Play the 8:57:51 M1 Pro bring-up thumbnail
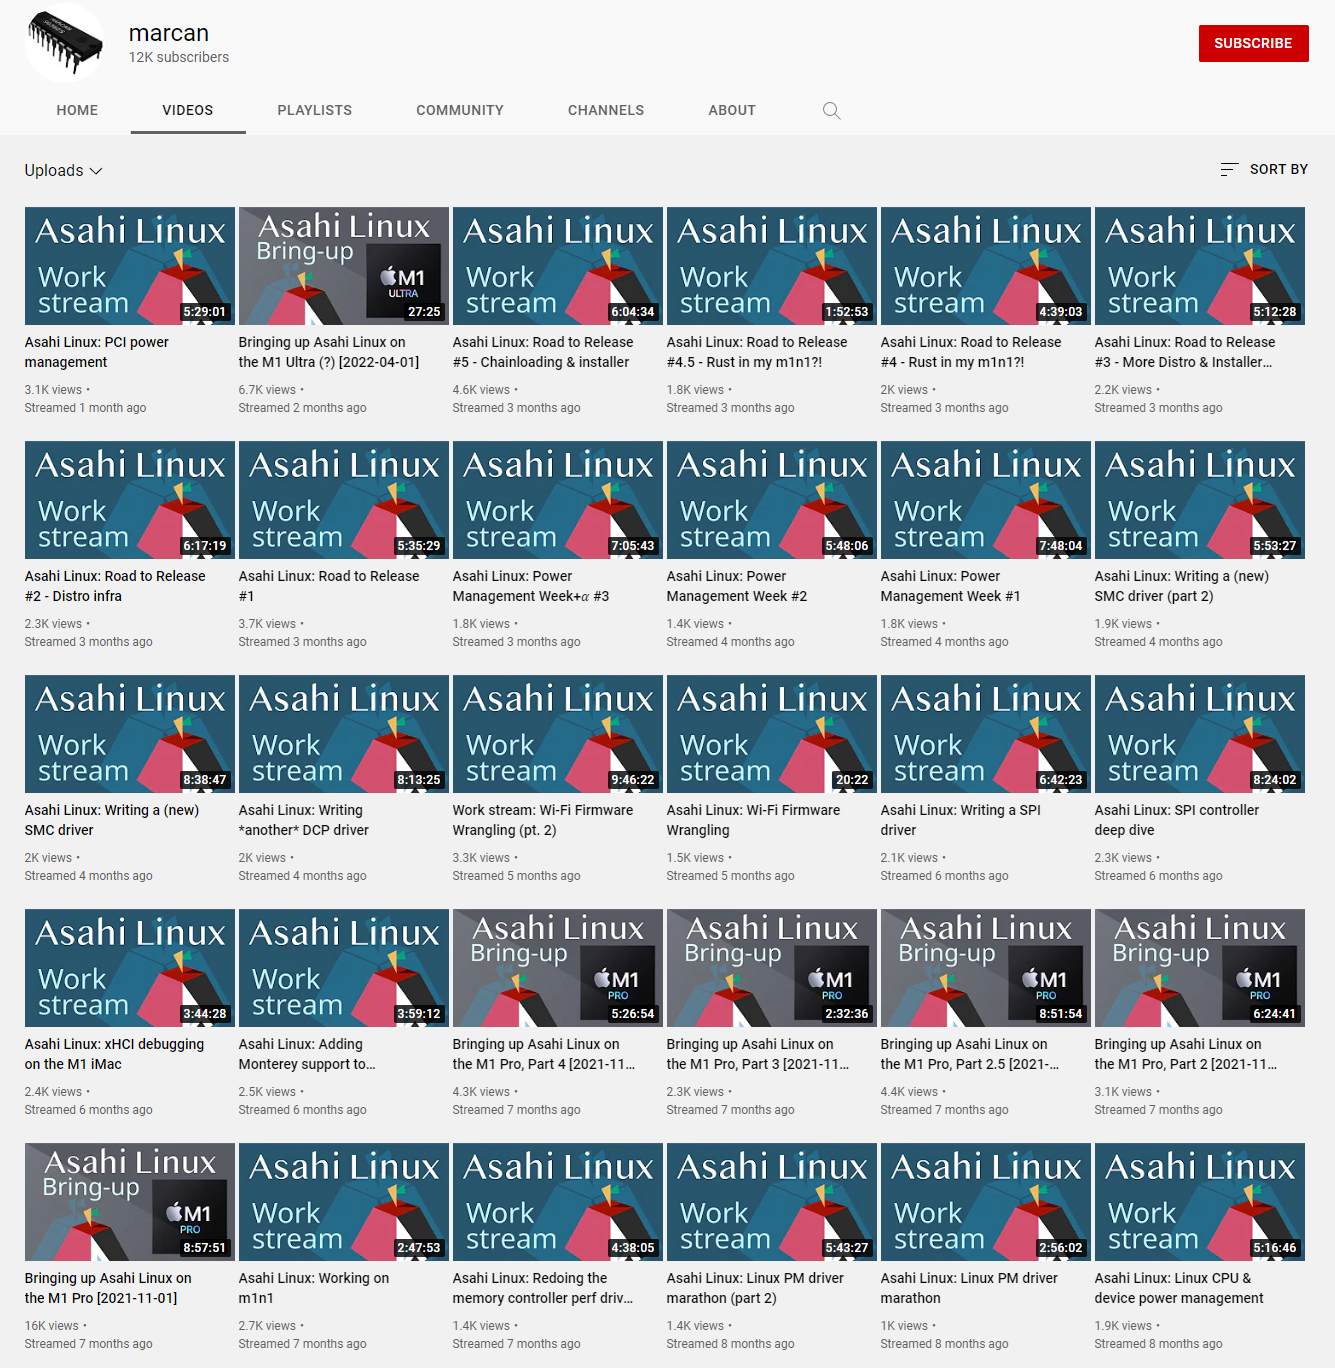The height and width of the screenshot is (1368, 1335). point(130,1202)
